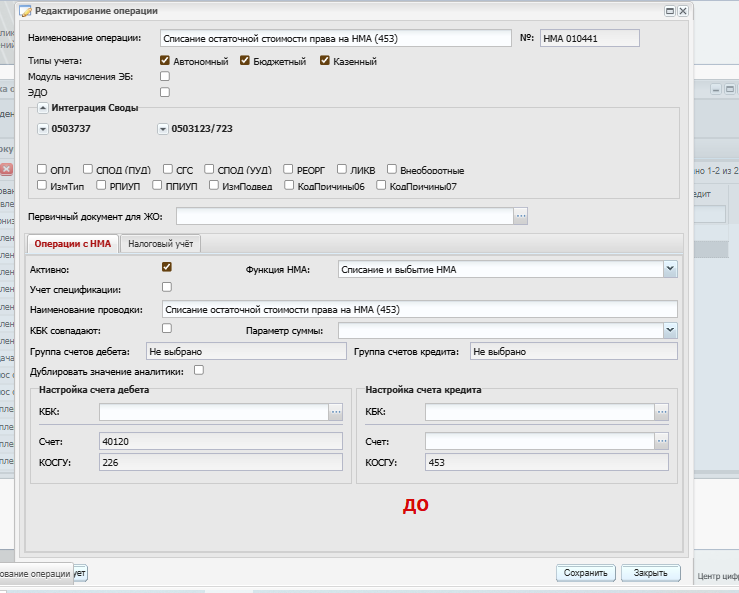The height and width of the screenshot is (593, 739).
Task: Check the ОПЛ option
Action: 42,169
